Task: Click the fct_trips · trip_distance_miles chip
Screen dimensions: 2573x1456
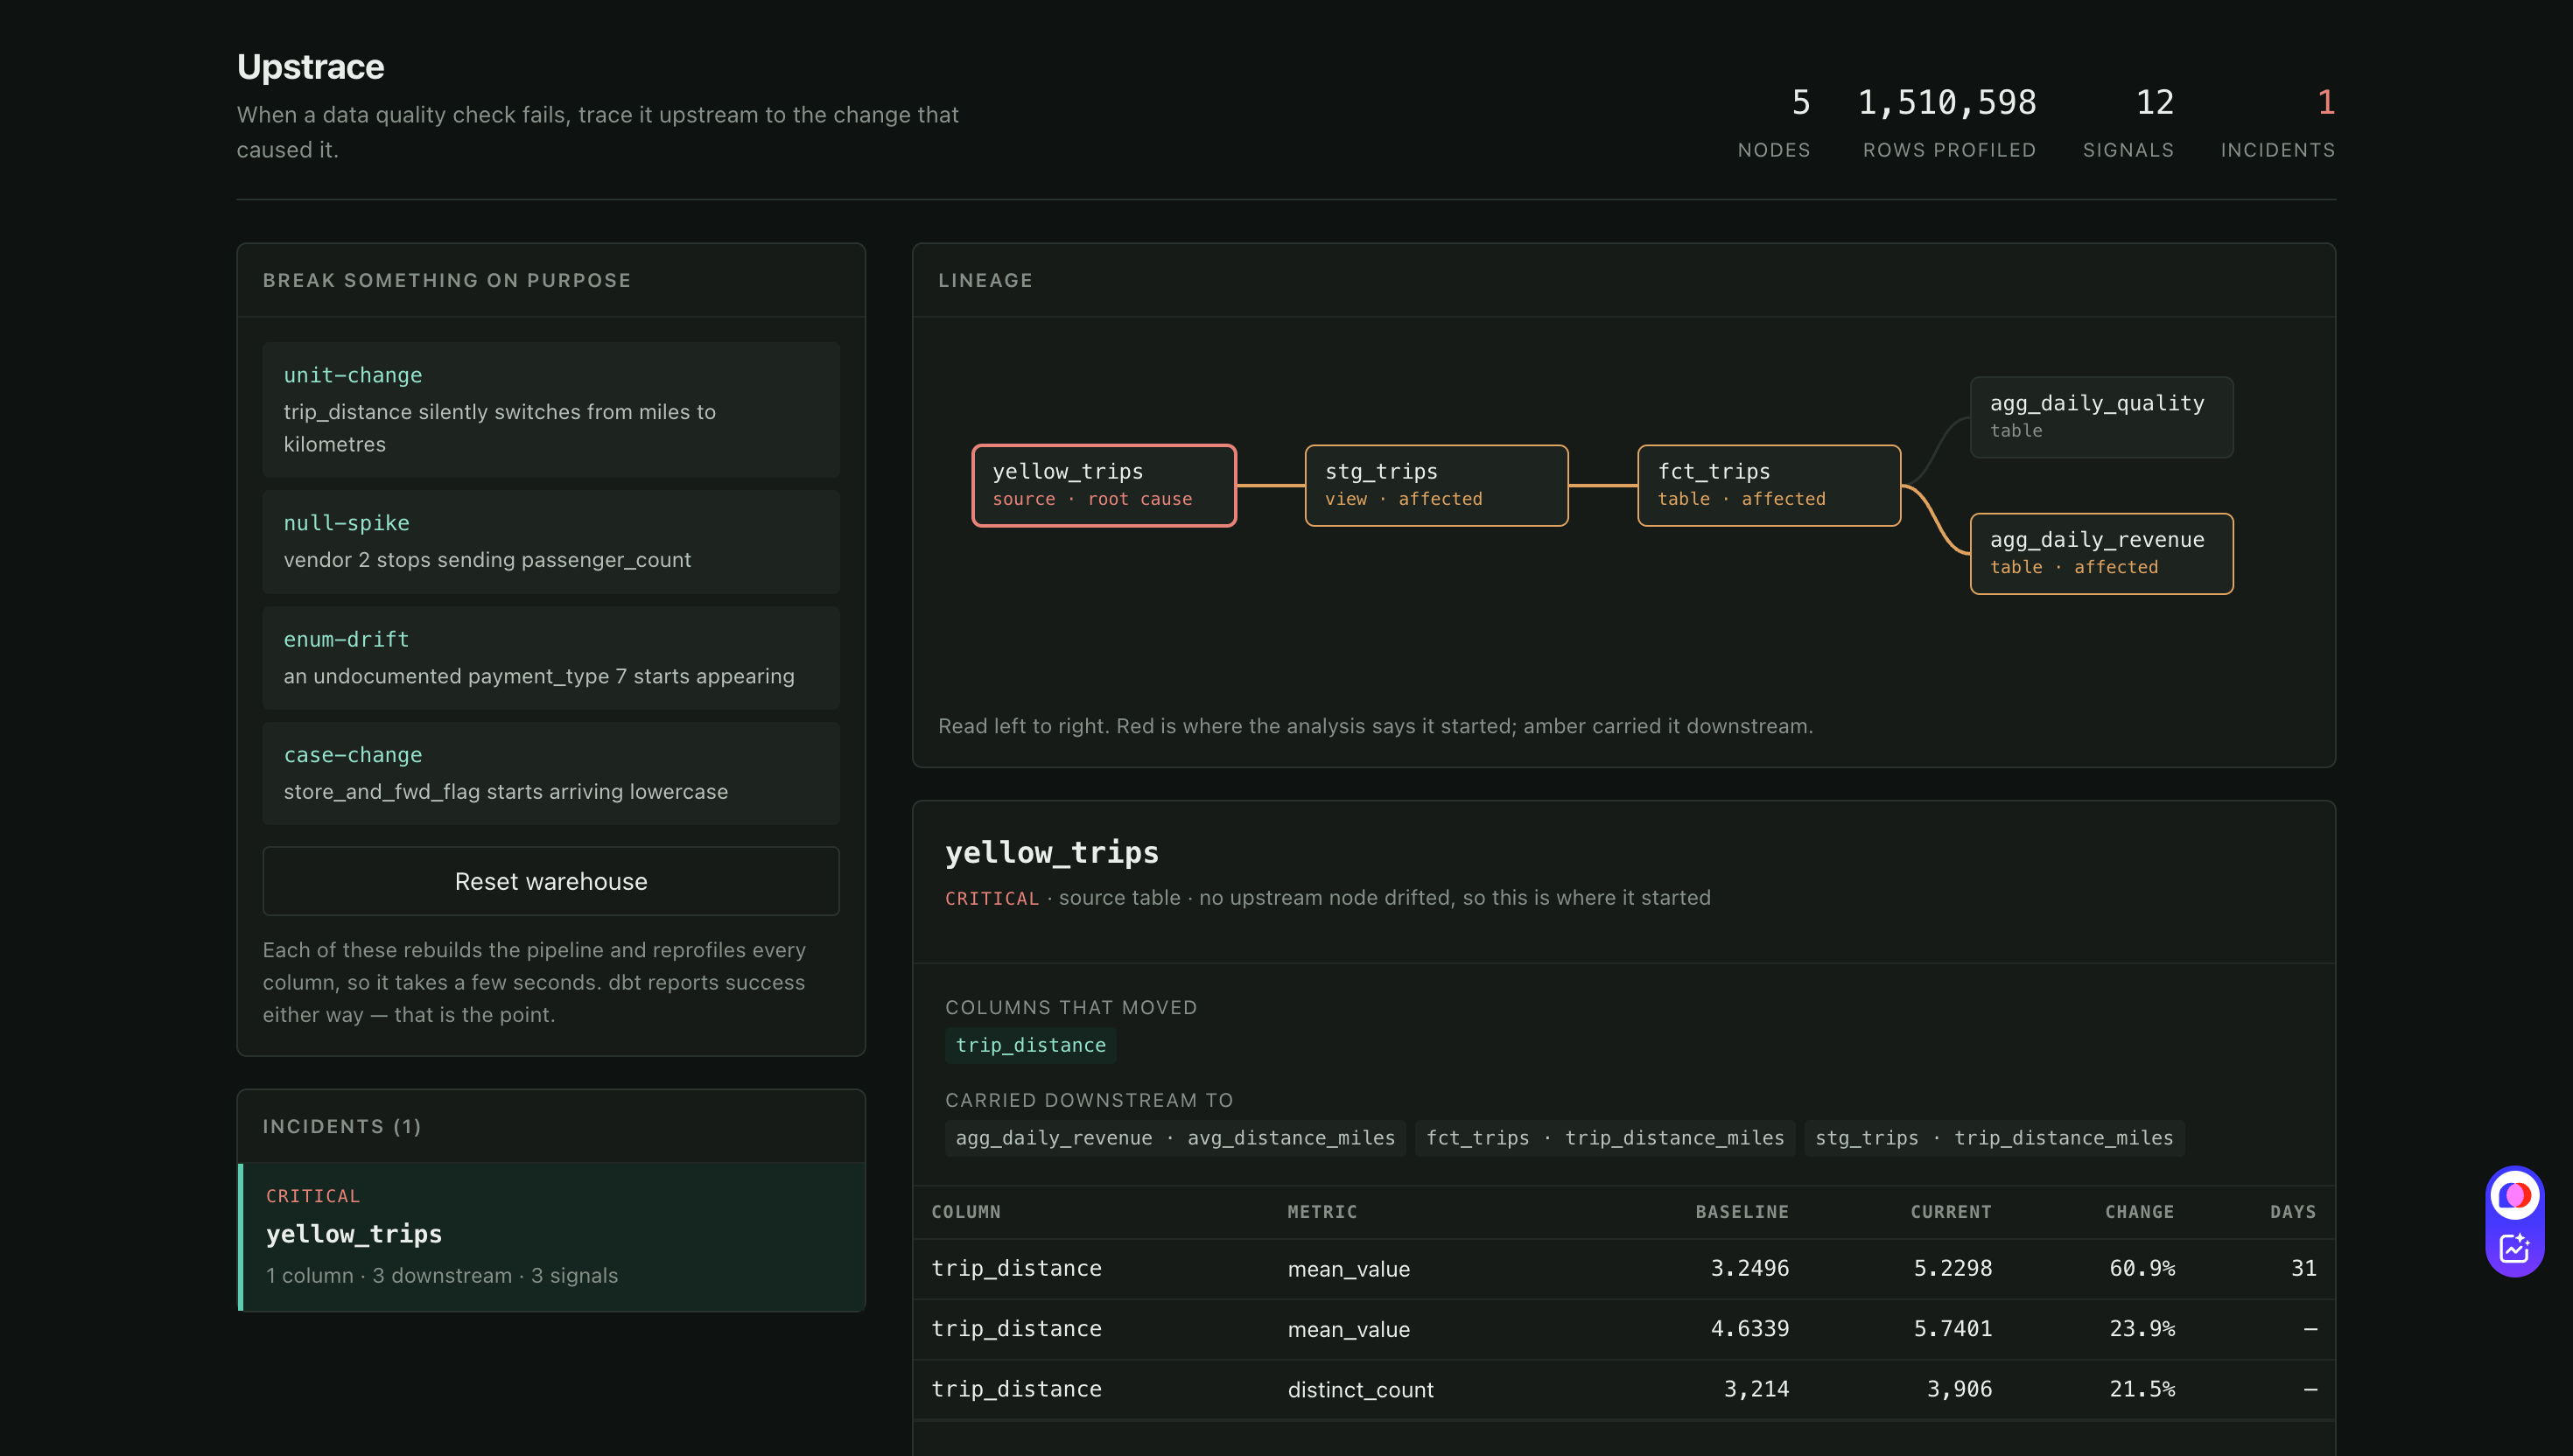Action: click(x=1605, y=1138)
